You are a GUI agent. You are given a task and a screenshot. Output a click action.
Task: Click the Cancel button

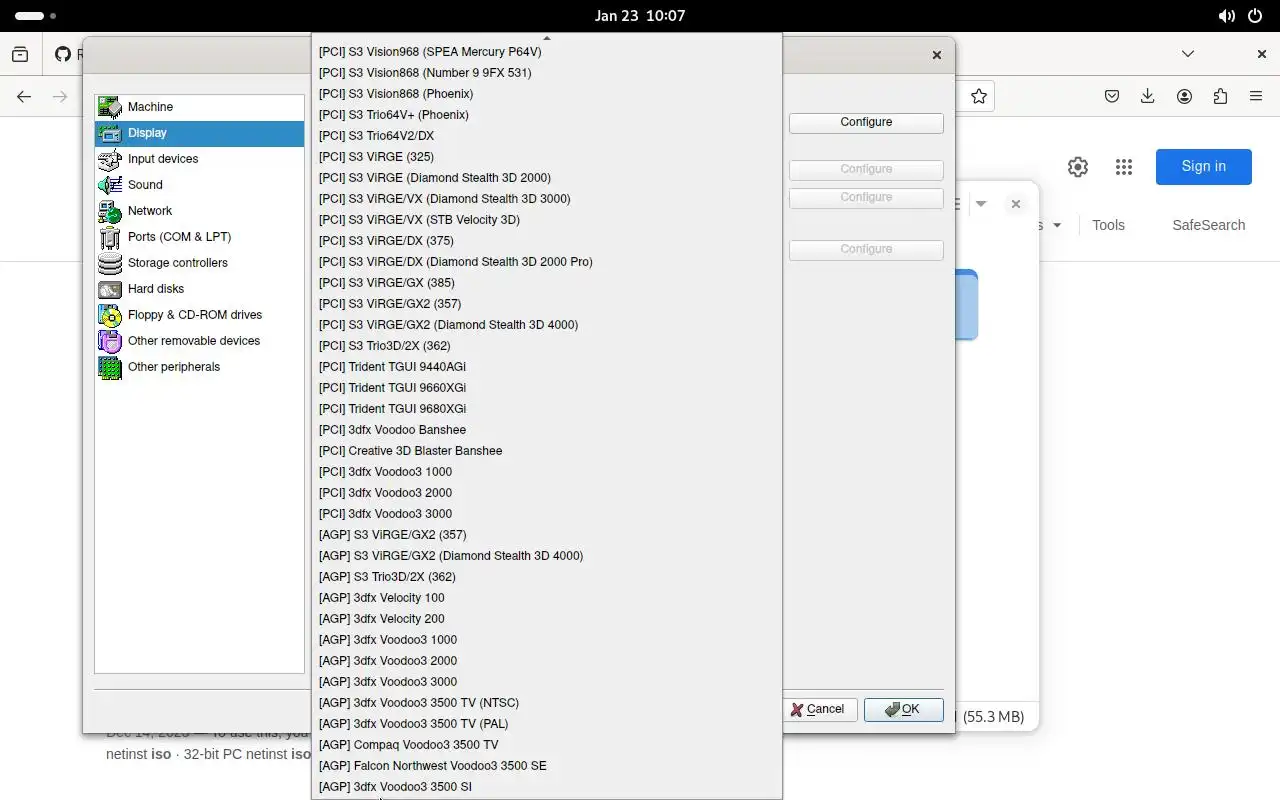click(818, 709)
